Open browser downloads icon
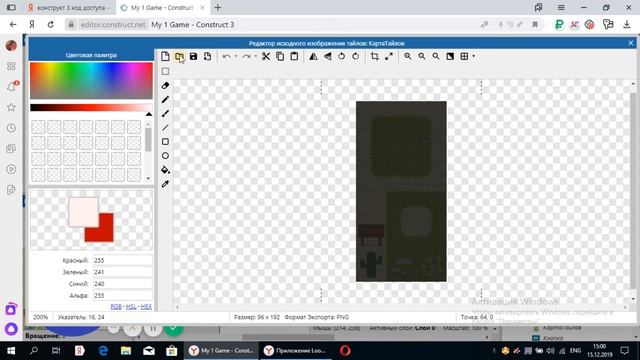The height and width of the screenshot is (360, 640). pyautogui.click(x=627, y=25)
